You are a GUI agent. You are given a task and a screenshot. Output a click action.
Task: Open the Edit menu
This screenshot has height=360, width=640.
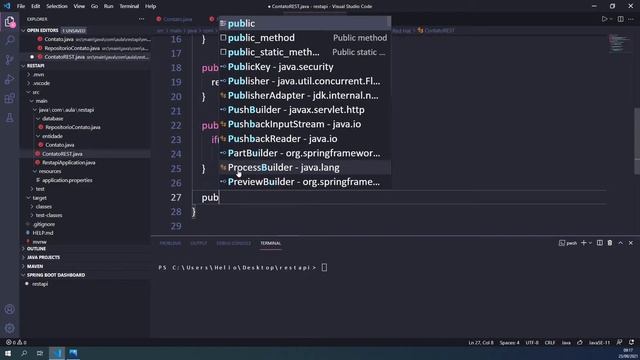click(36, 6)
